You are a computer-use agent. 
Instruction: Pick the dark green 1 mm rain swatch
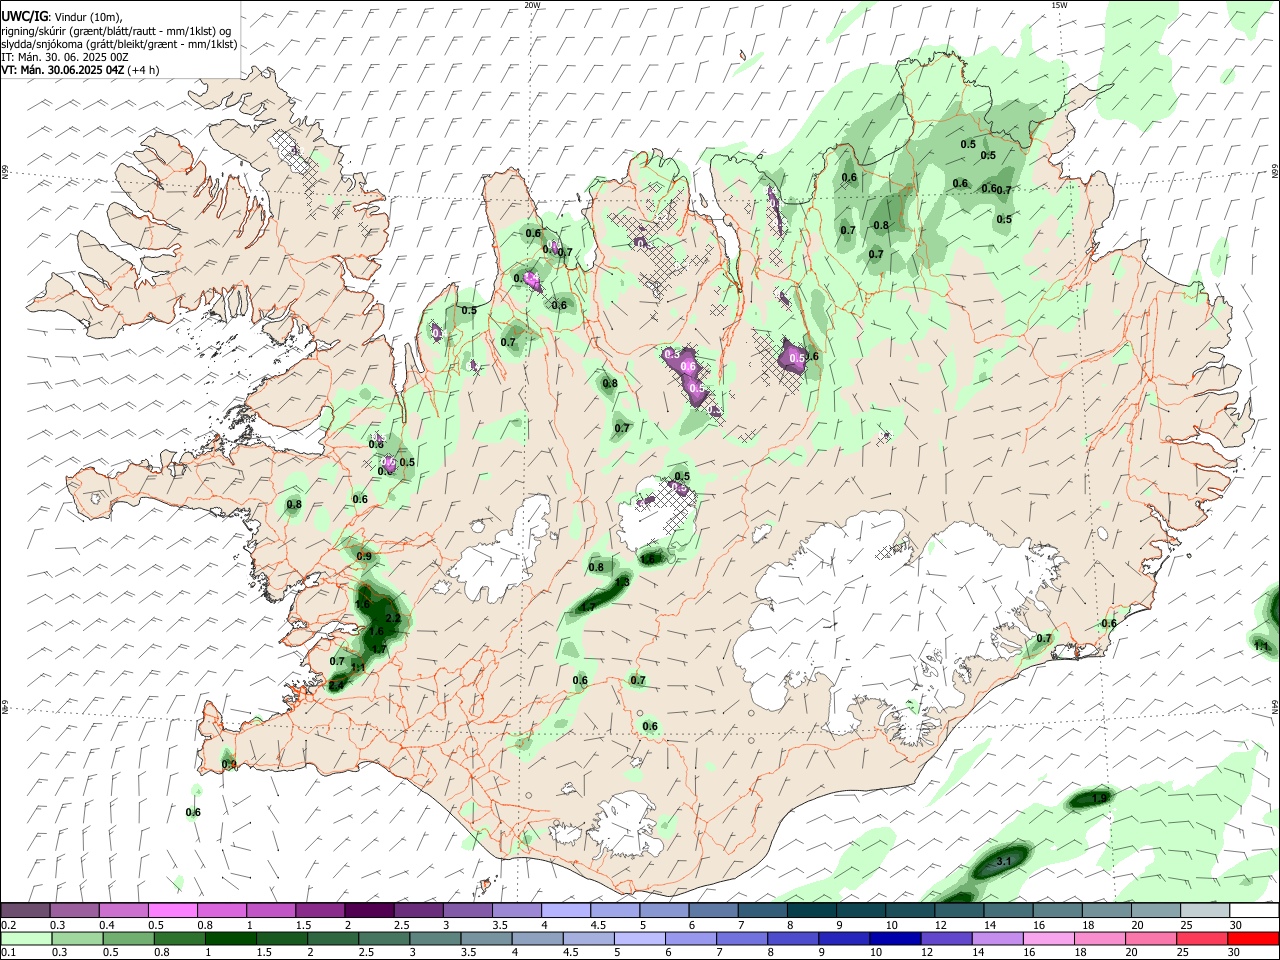230,938
